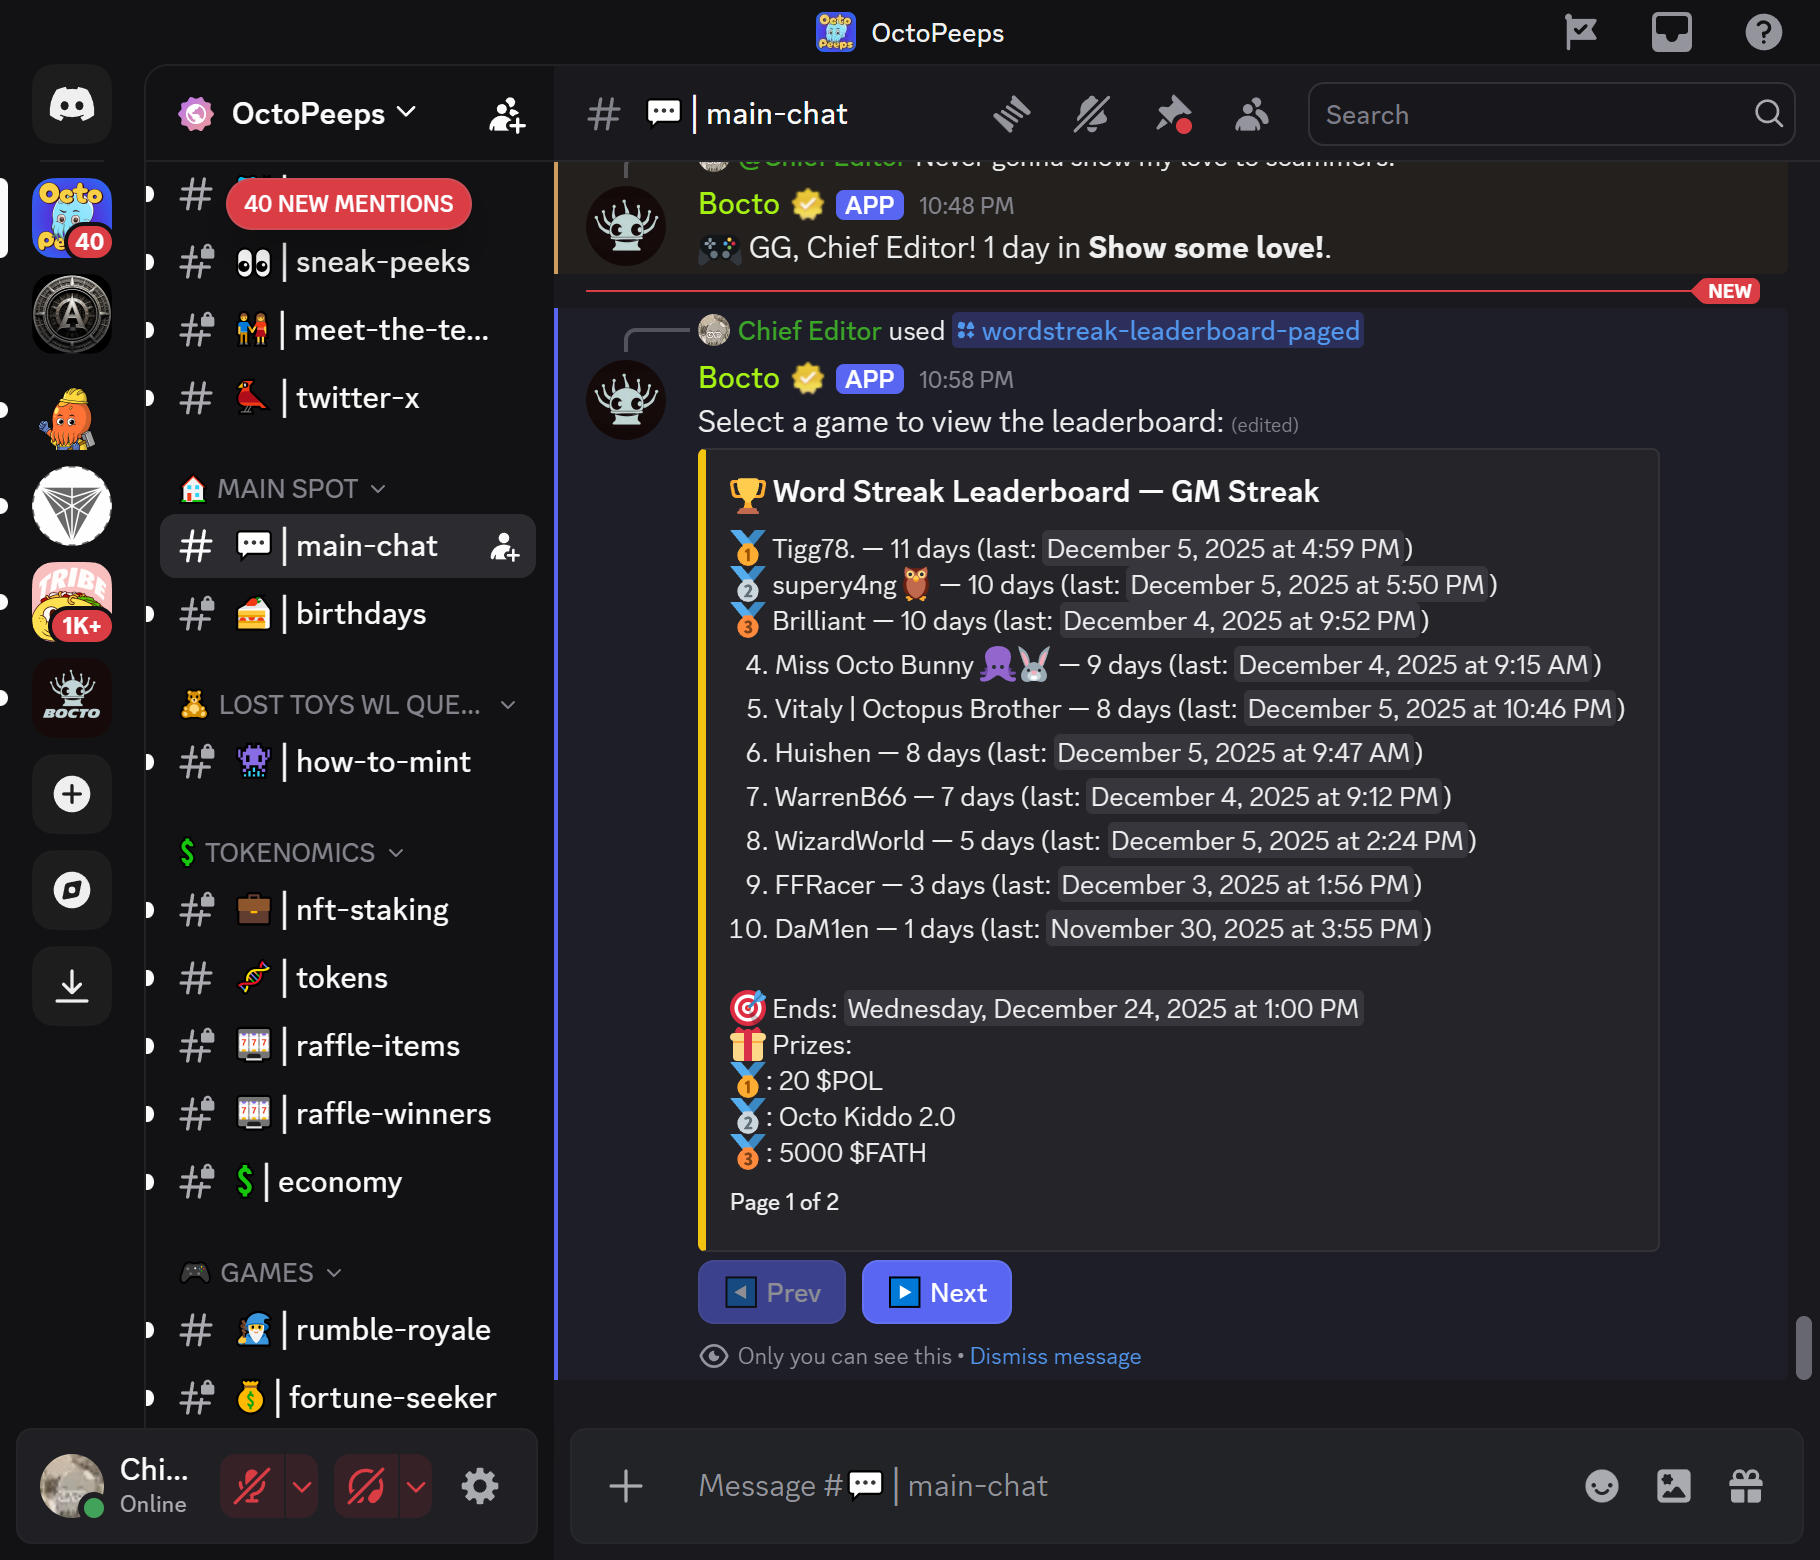
Task: Open Discord direct messages home icon
Action: 72,105
